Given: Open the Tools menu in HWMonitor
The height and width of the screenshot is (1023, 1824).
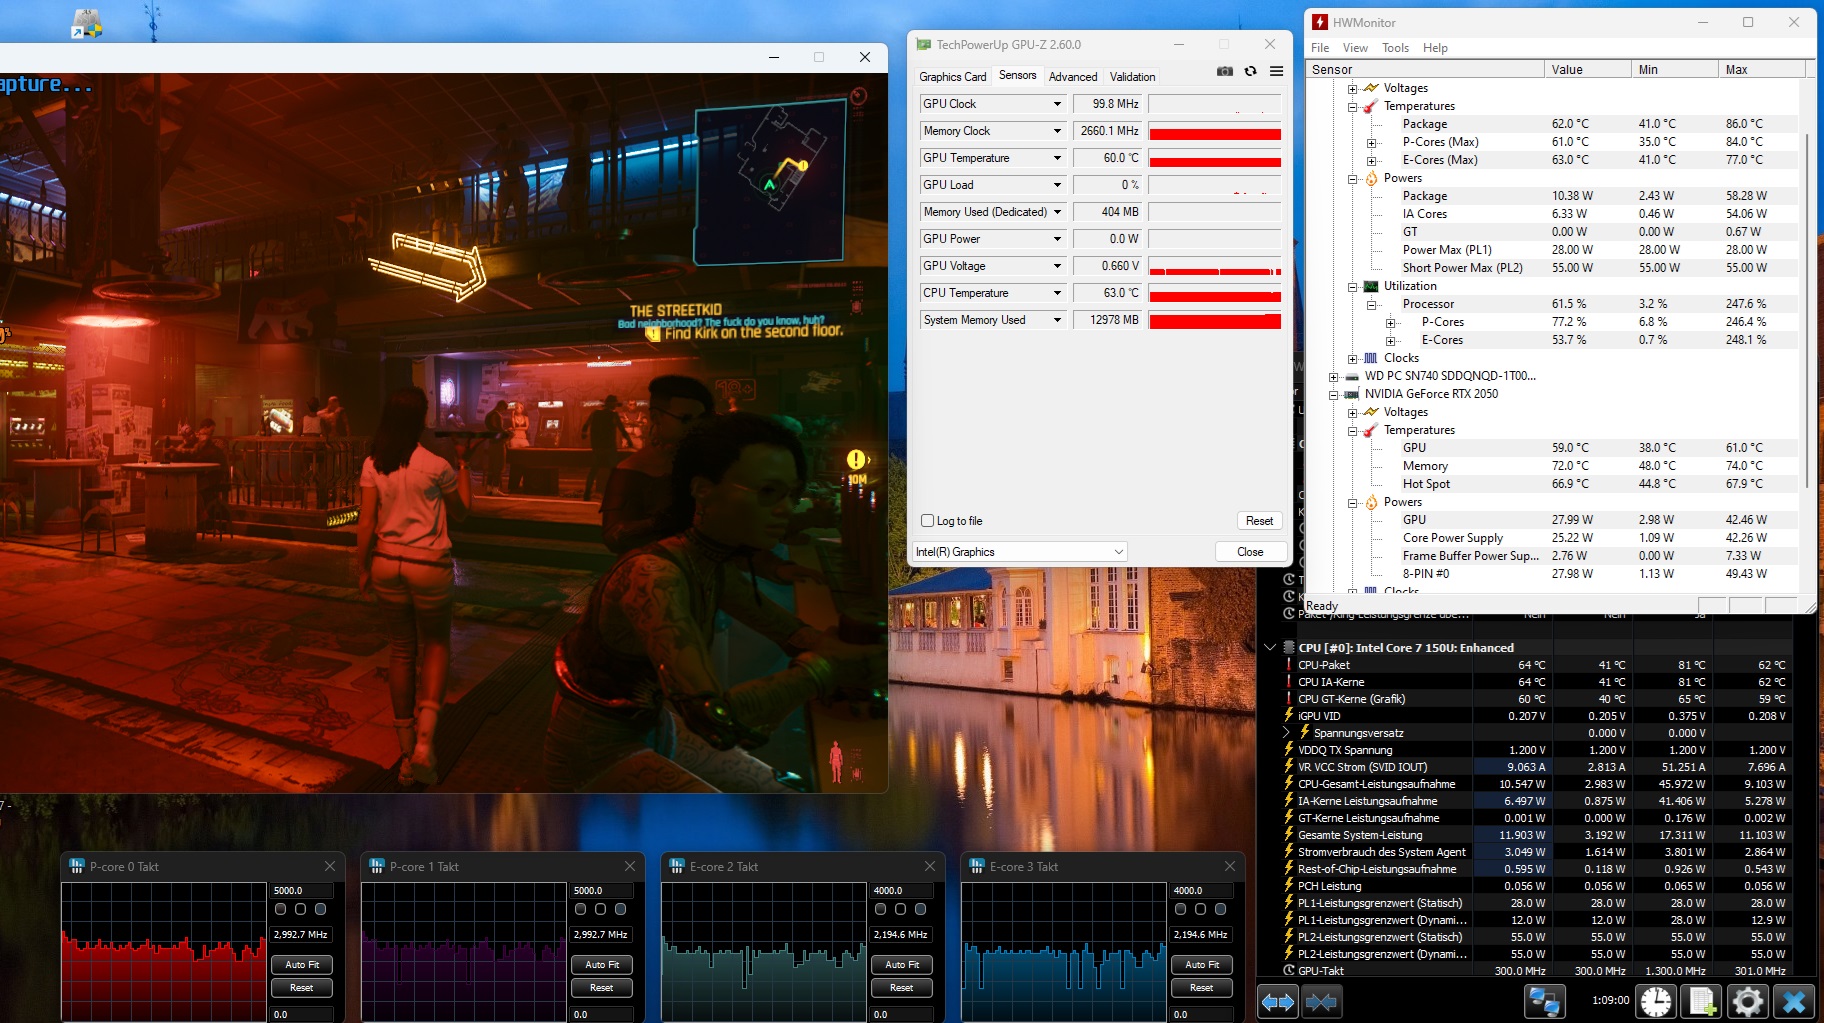Looking at the screenshot, I should [x=1395, y=48].
